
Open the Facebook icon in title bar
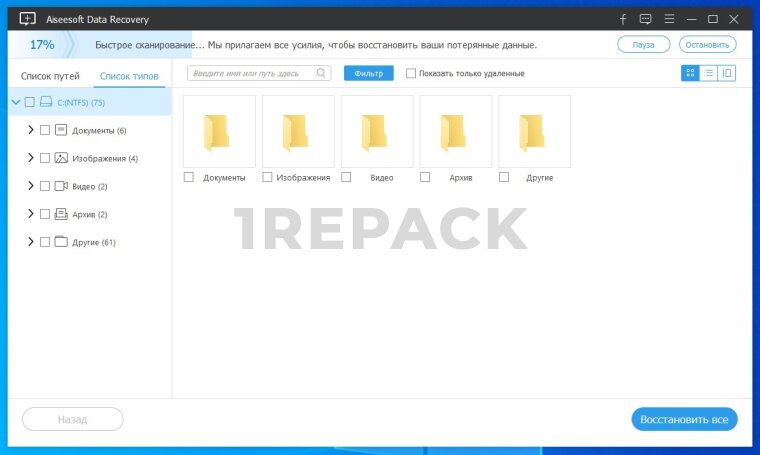pos(623,19)
